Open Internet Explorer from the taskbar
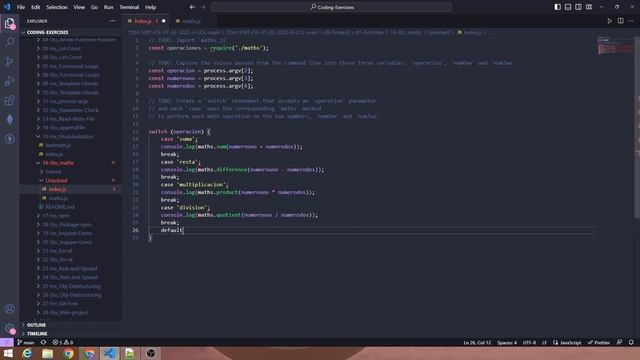This screenshot has height=360, width=640. tap(27, 353)
